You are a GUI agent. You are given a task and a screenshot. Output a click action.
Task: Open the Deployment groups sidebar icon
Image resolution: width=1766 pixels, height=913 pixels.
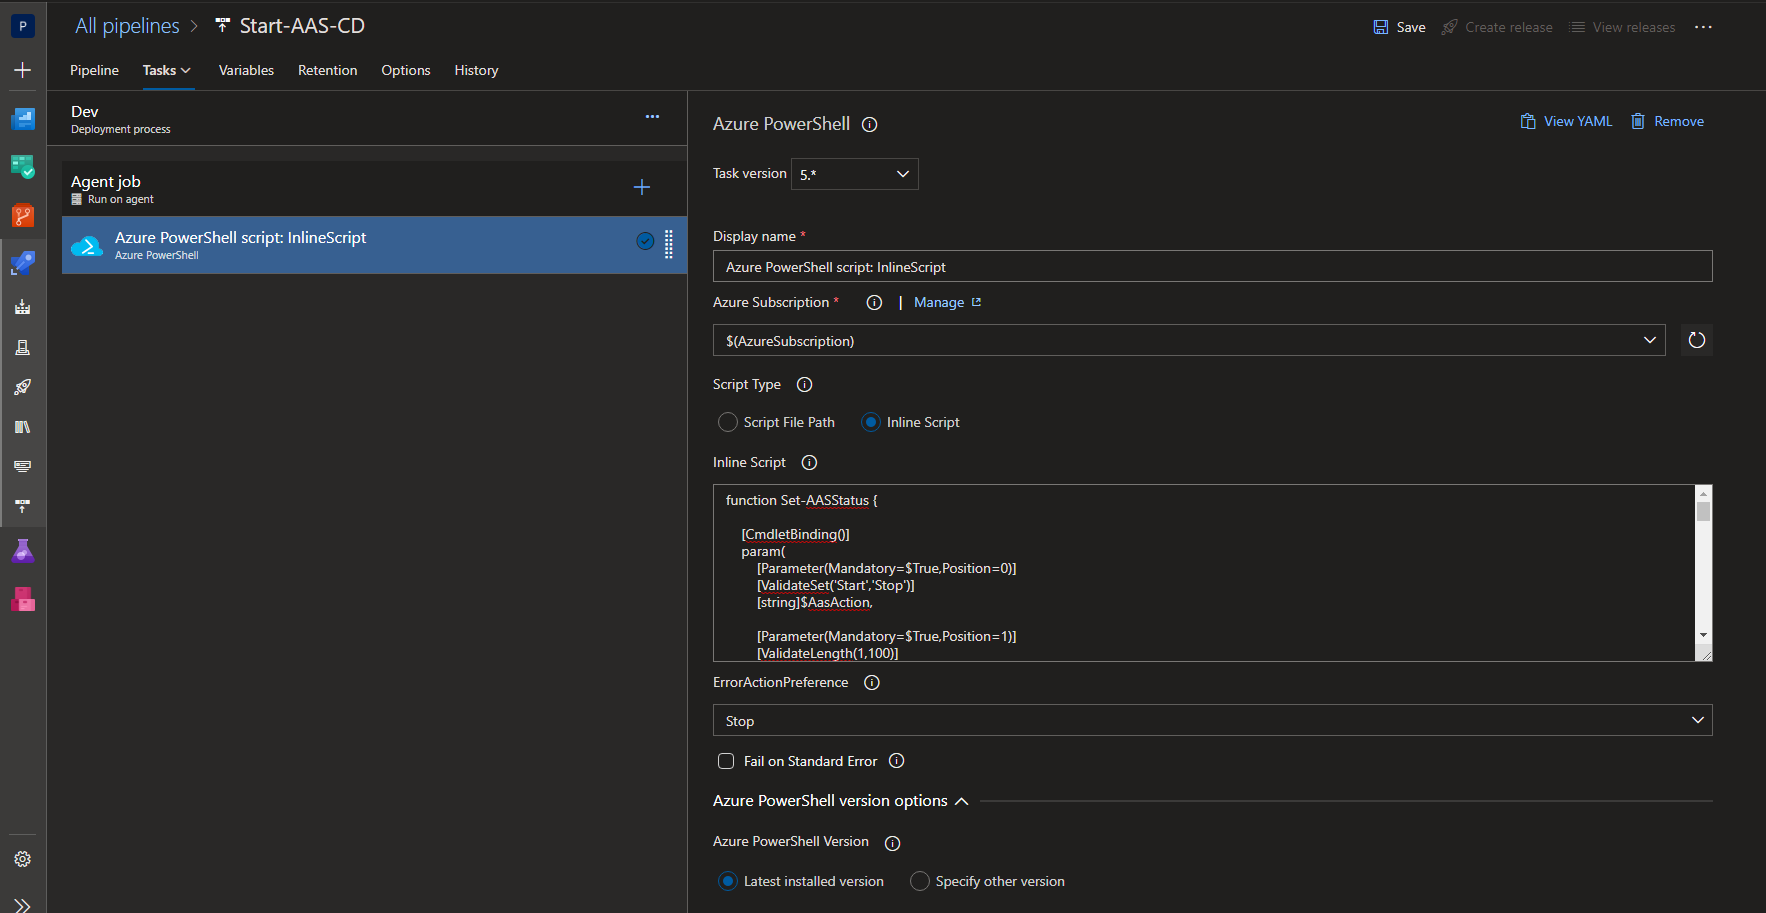22,506
